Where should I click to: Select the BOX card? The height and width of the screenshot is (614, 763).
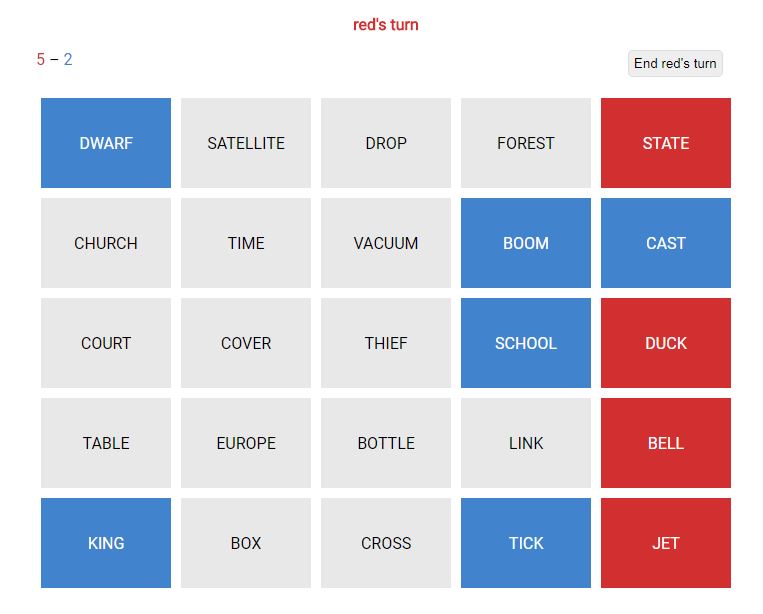(246, 543)
